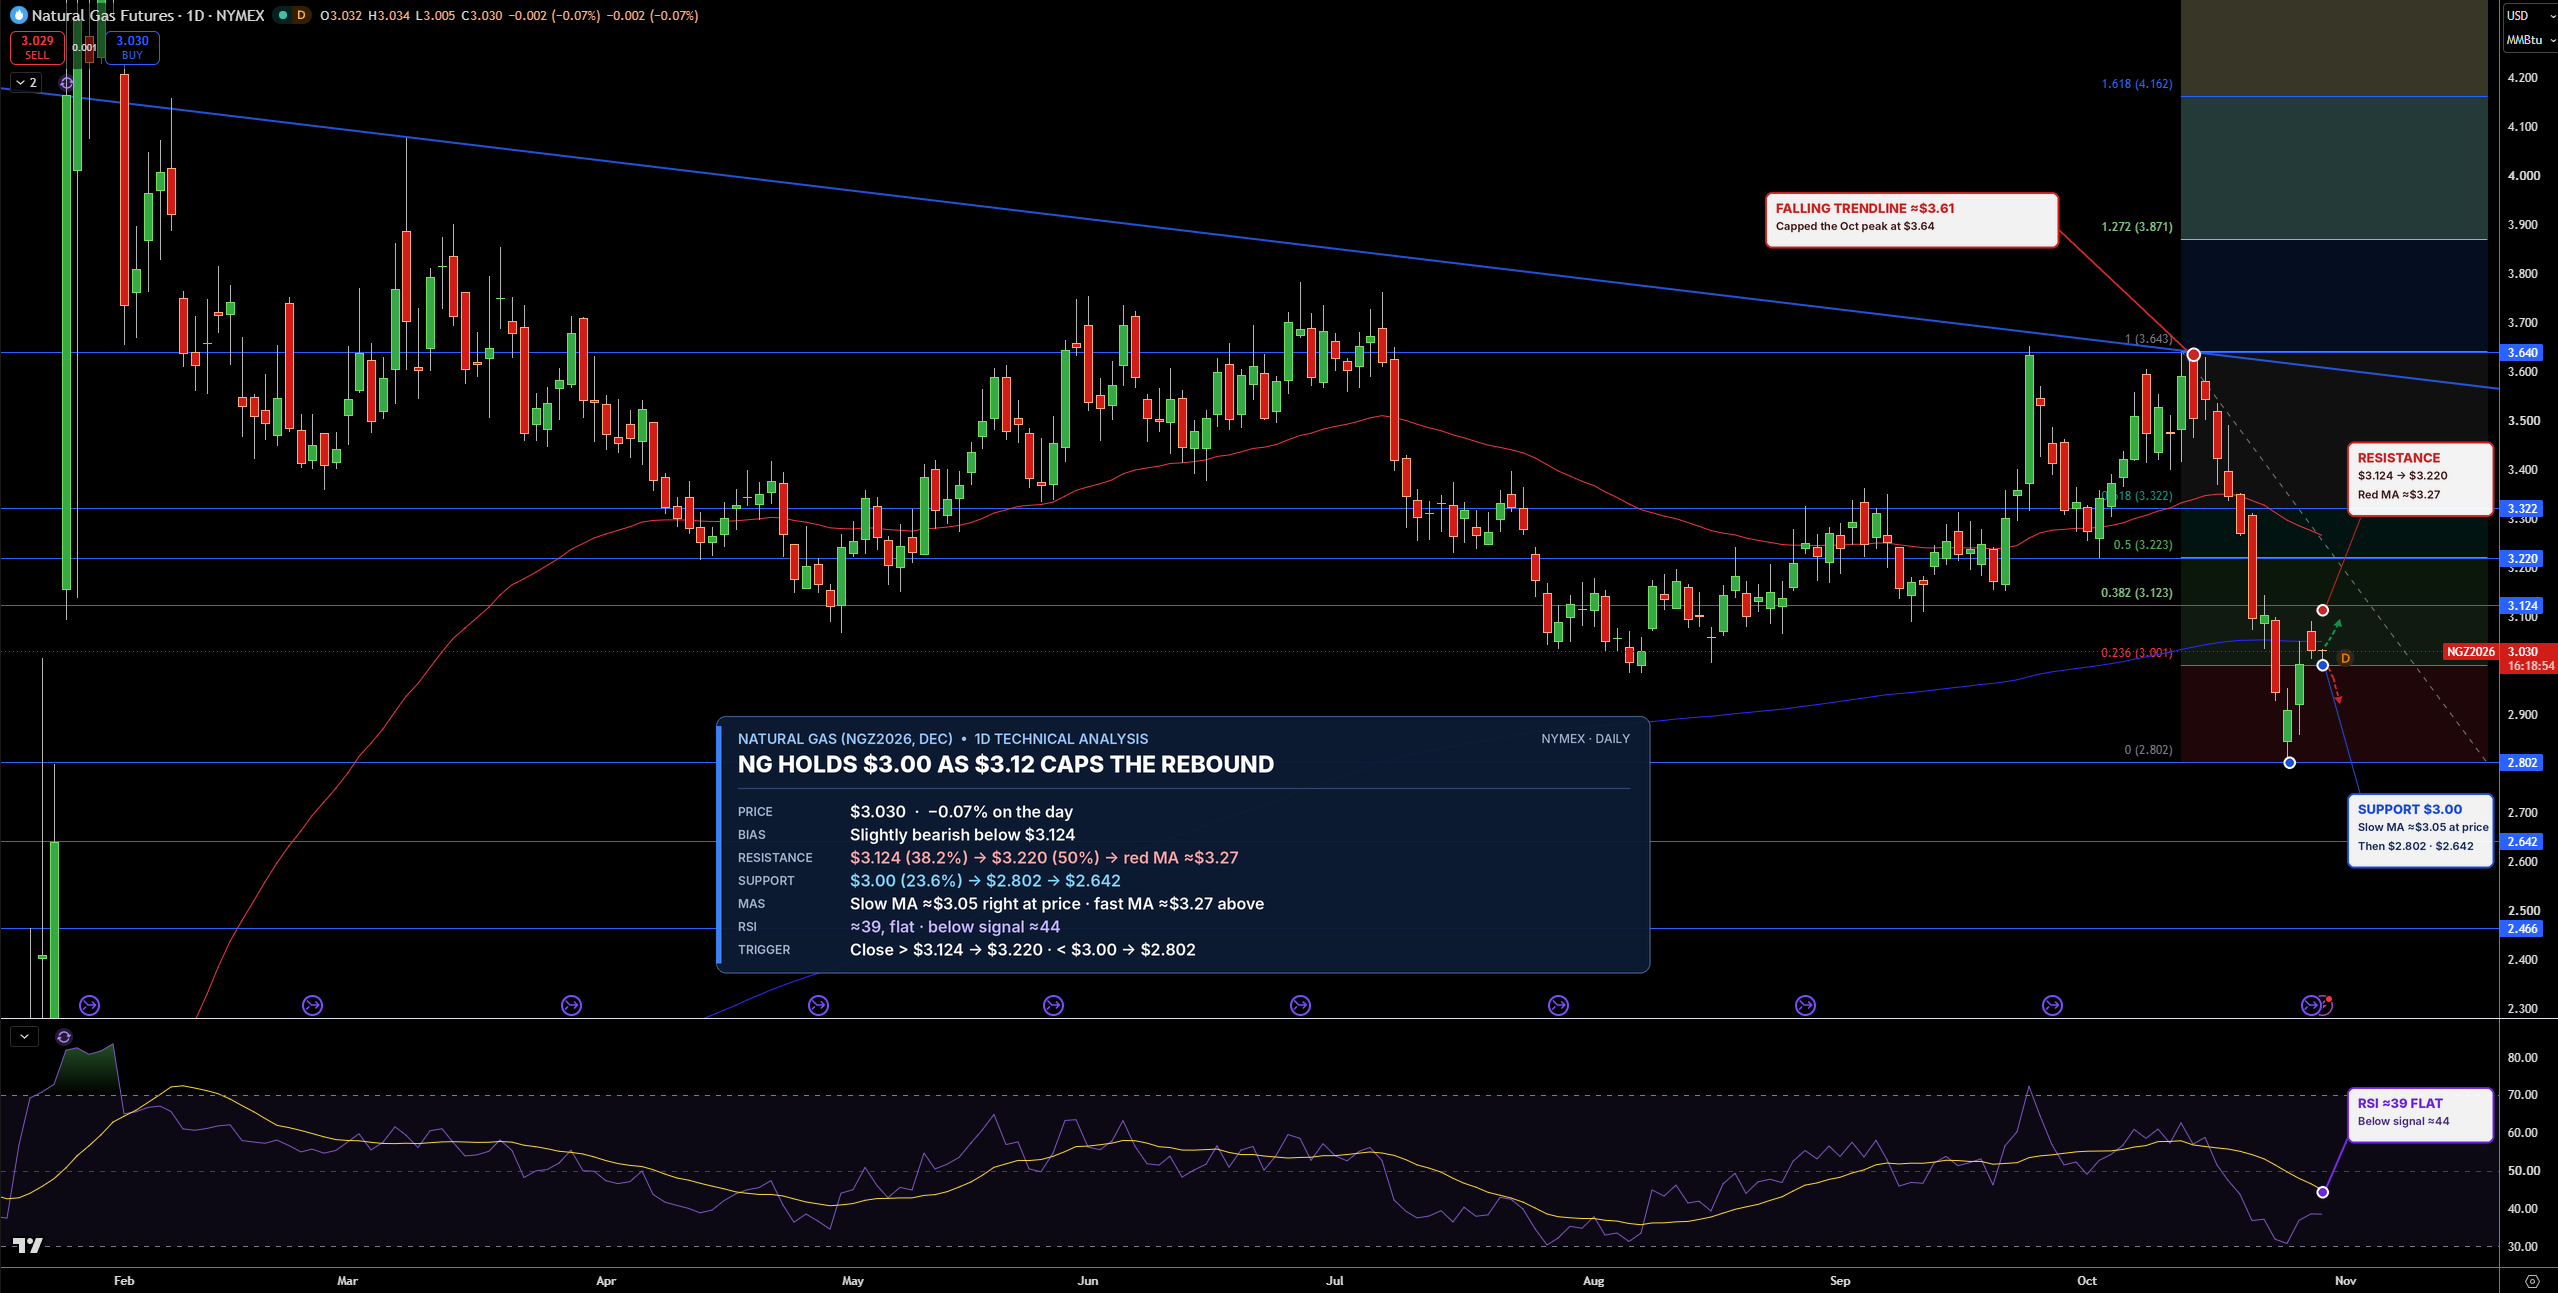
Task: Click the 1.618 (4.162) Fibonacci level label
Action: point(2136,84)
